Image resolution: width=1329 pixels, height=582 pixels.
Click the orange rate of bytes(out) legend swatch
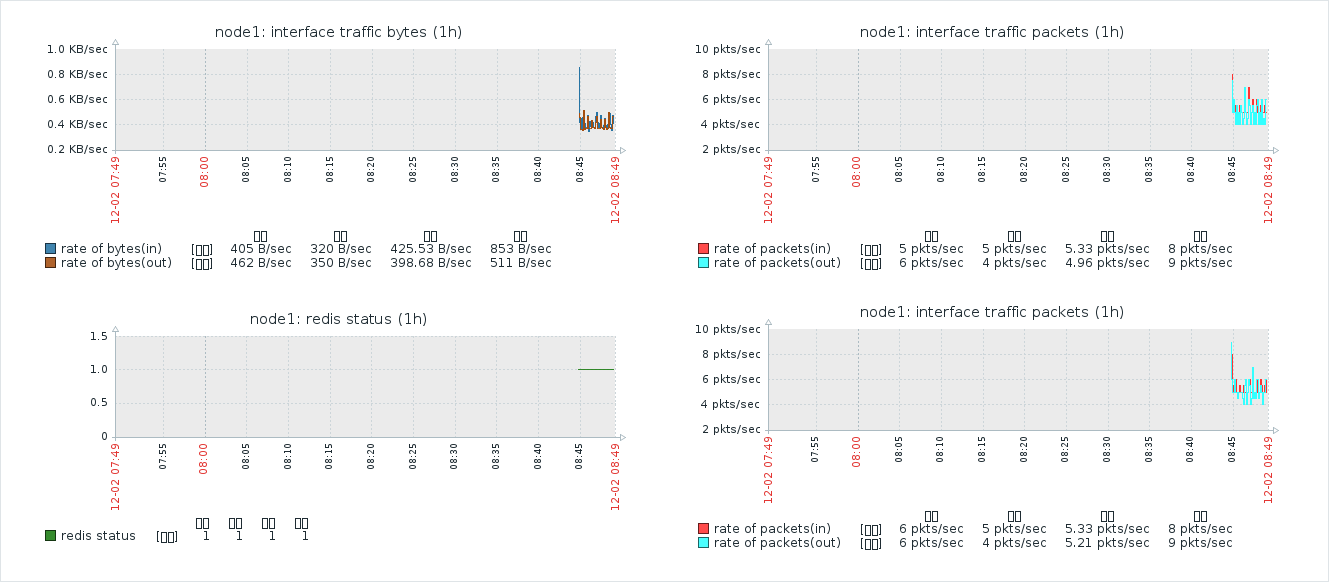(51, 263)
